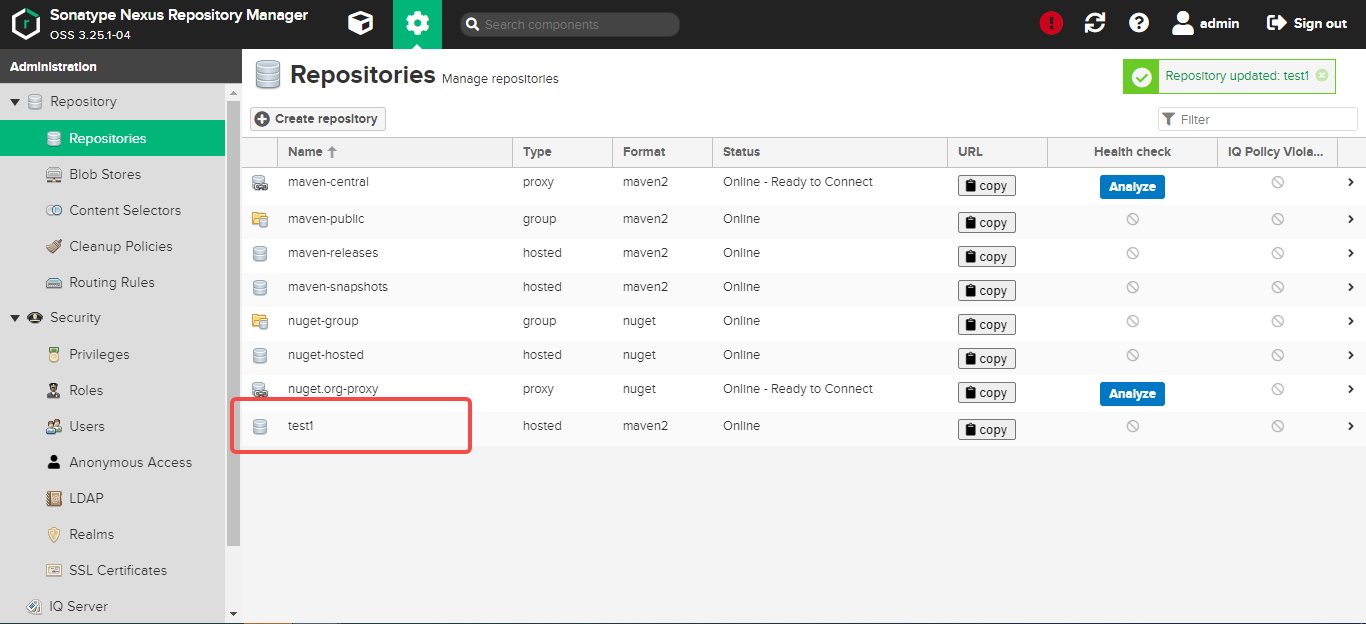Screen dimensions: 1366x624
Task: Click the Sonatype Nexus logo
Action: [x=25, y=24]
